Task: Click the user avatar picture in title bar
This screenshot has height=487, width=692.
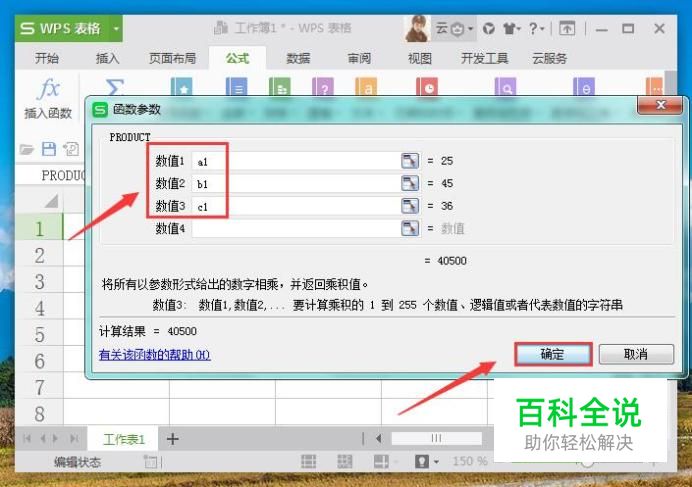Action: pyautogui.click(x=417, y=28)
